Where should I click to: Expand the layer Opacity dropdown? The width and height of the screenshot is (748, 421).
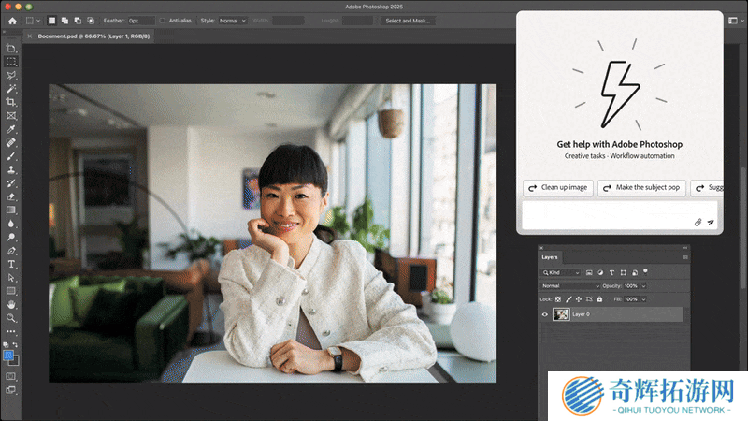[x=643, y=285]
